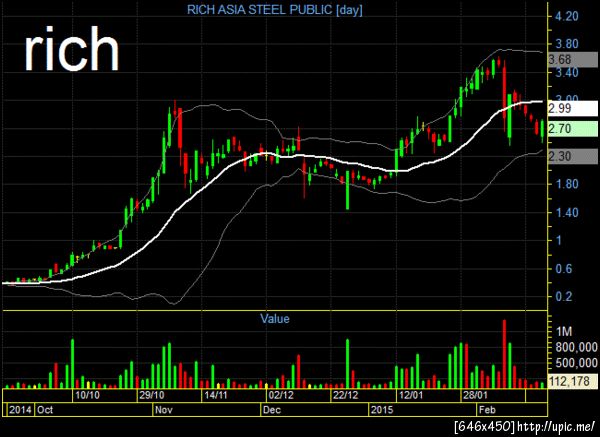Select the green 2.70 last price label
Viewport: 600px width, 437px height.
tap(572, 129)
